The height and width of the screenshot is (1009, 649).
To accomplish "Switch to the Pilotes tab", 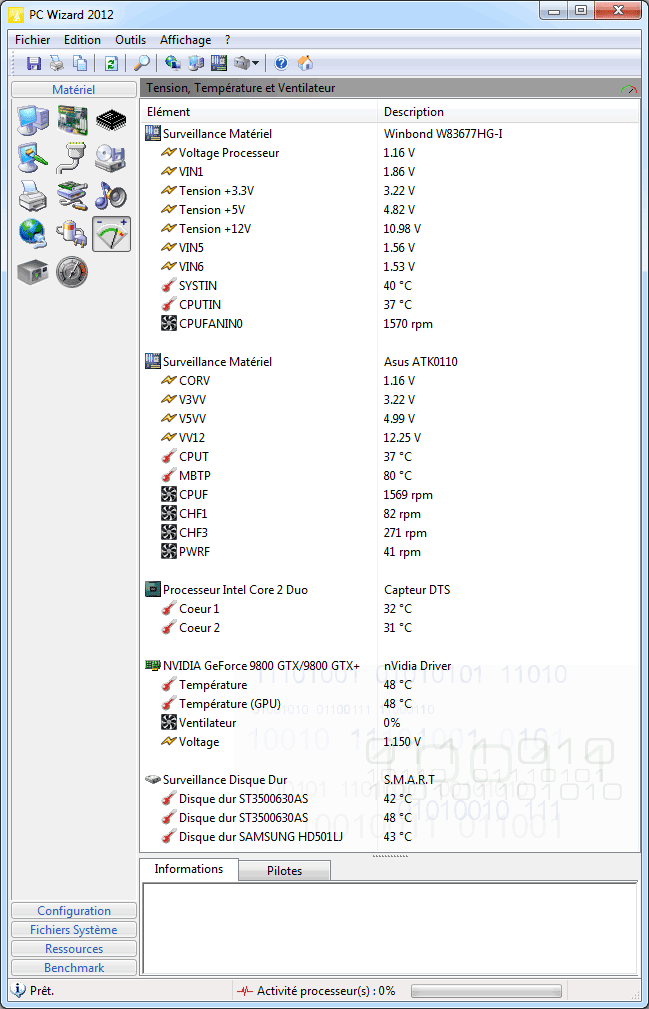I will tap(284, 871).
